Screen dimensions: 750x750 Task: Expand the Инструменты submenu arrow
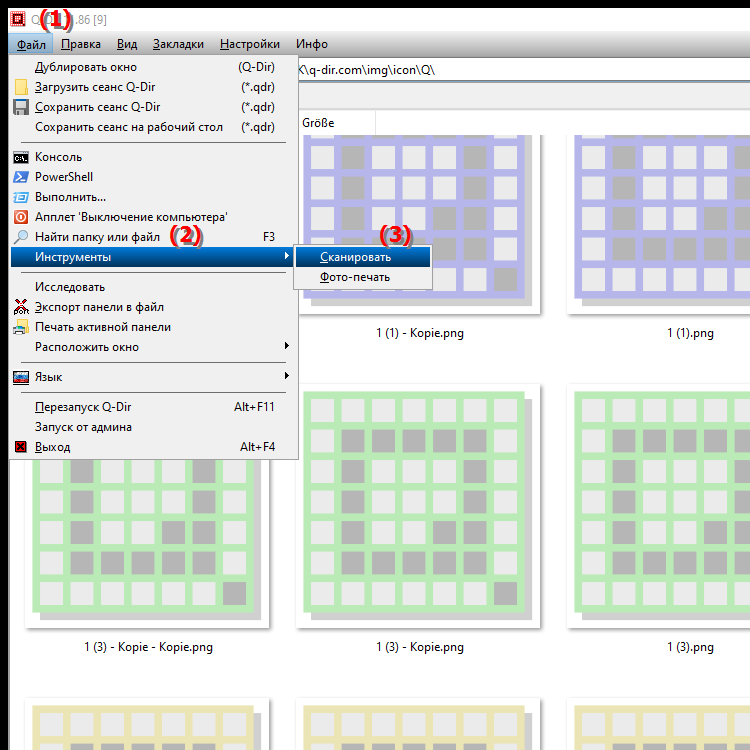287,256
